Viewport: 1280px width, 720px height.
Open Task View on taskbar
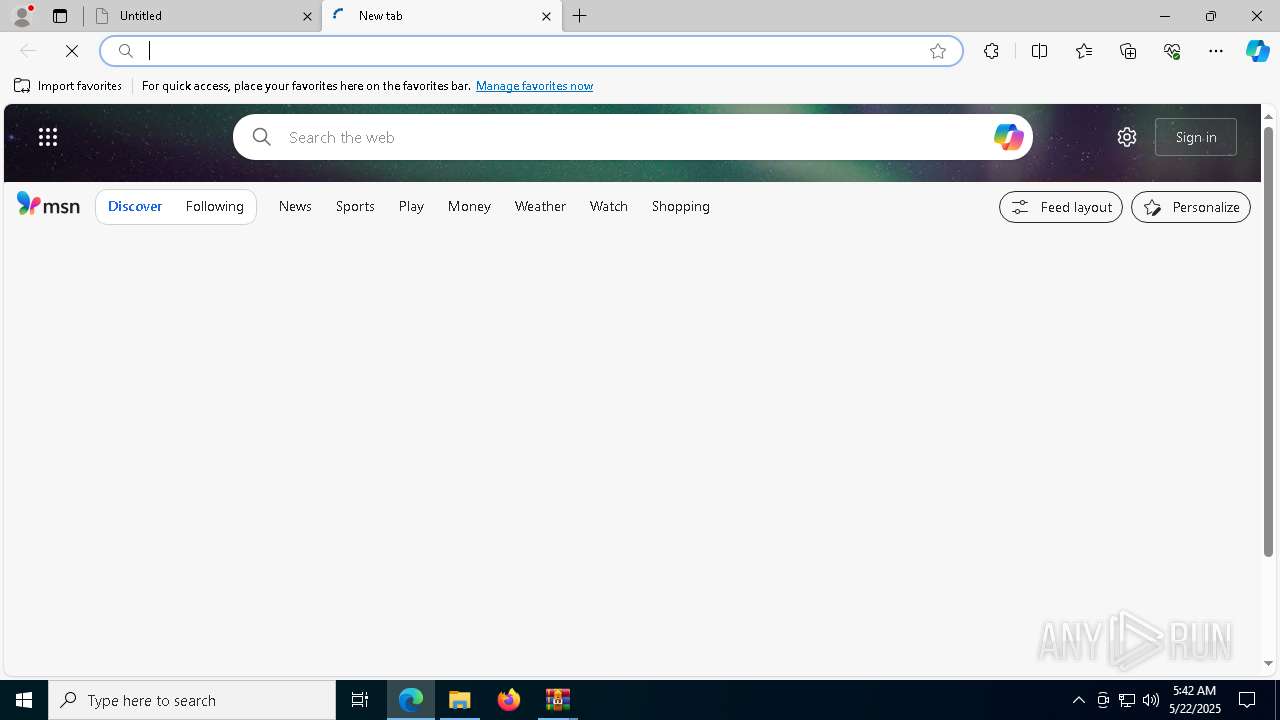(360, 700)
